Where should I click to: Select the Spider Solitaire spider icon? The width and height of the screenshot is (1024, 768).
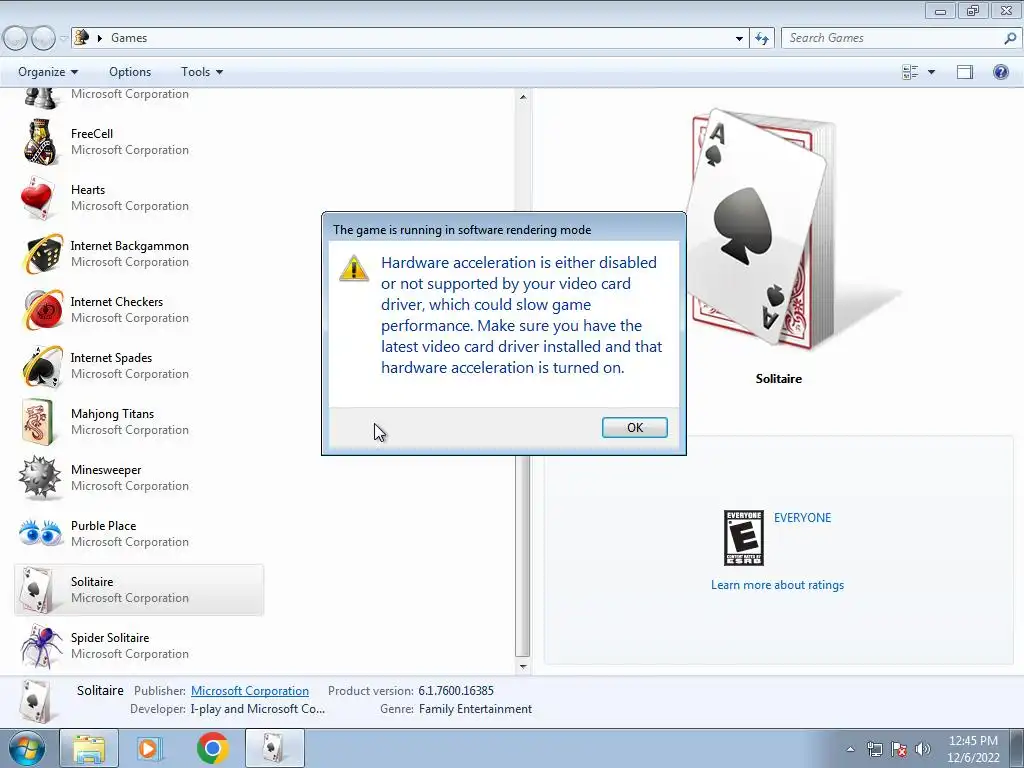(x=40, y=646)
